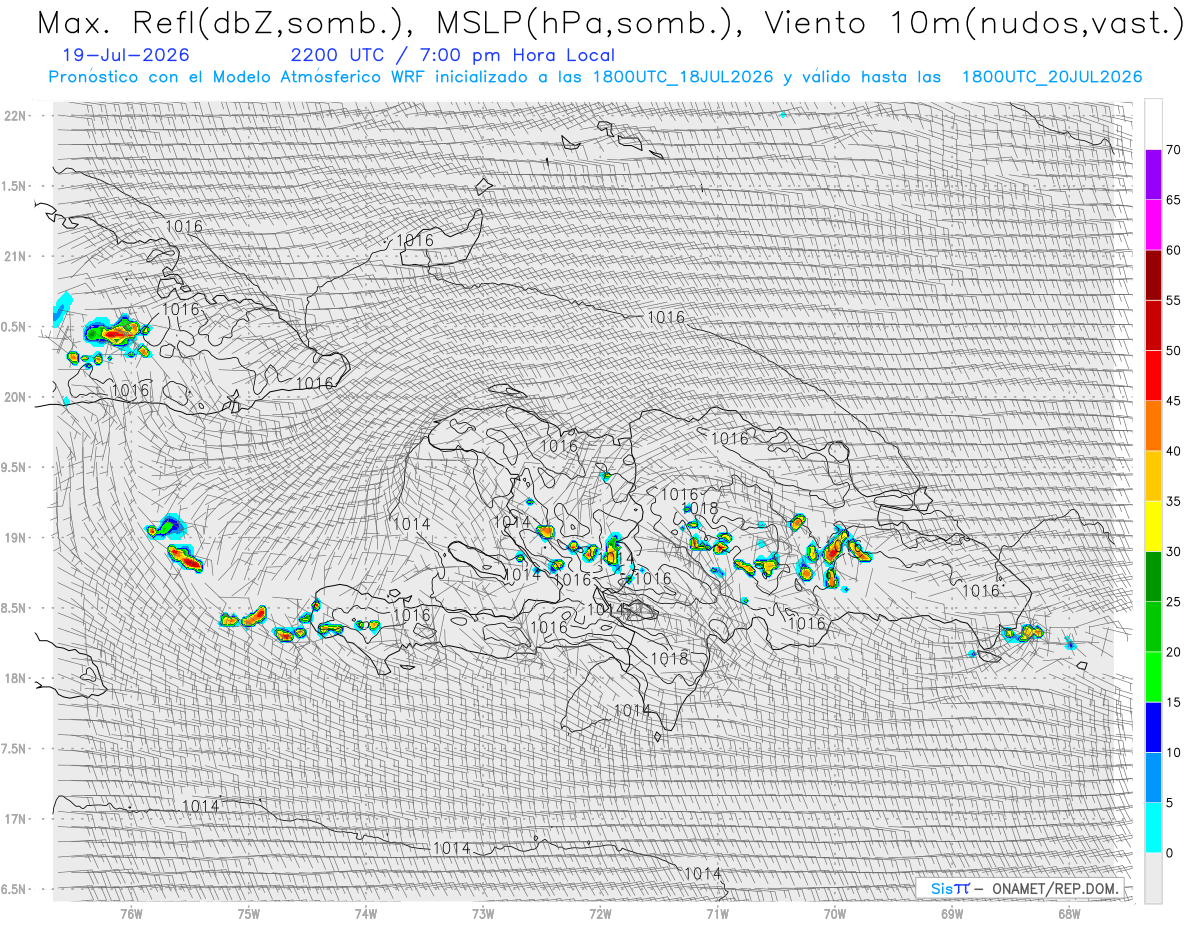The height and width of the screenshot is (927, 1200).
Task: Click the colorbar tick label '0'
Action: point(1170,853)
